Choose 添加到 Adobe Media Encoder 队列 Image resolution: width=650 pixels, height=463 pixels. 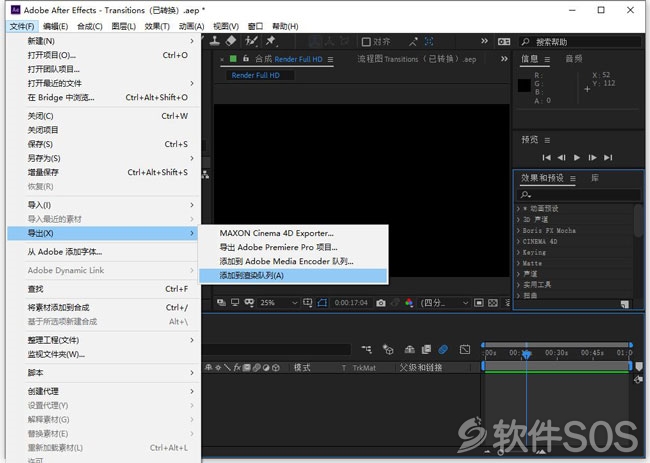(x=293, y=262)
